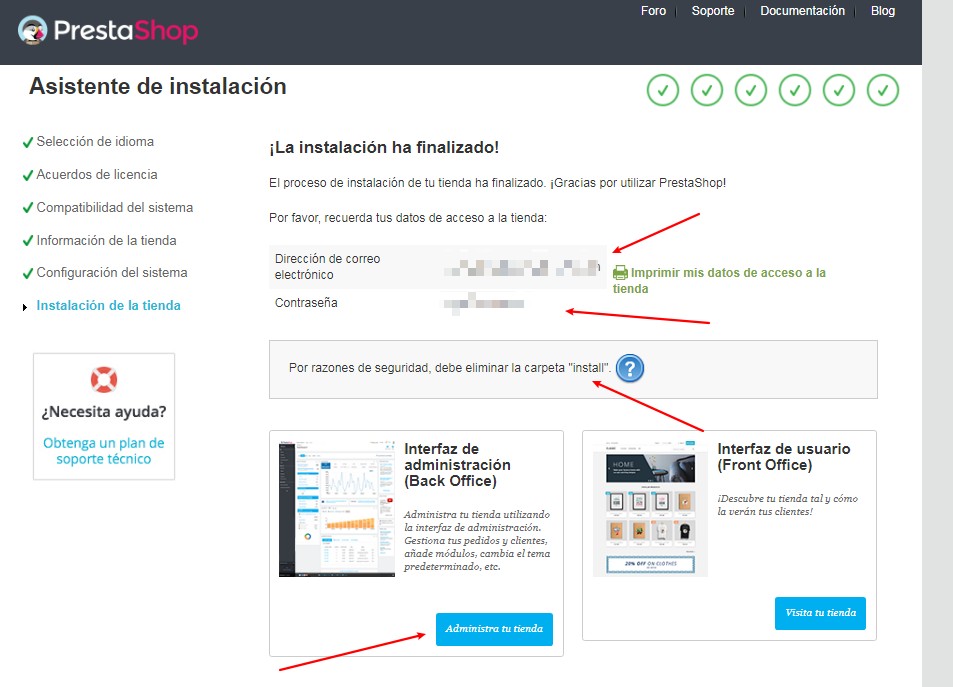Click the PrestaShop logo in header
The width and height of the screenshot is (953, 687).
[x=108, y=30]
